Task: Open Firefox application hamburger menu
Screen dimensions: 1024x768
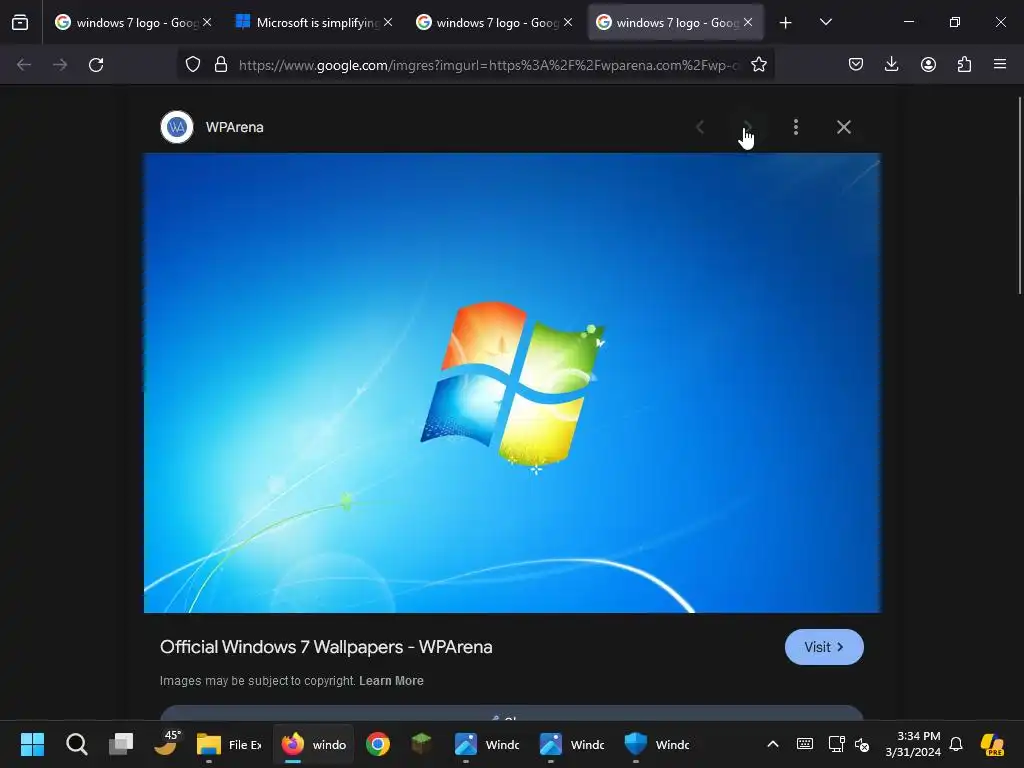Action: click(x=1000, y=64)
